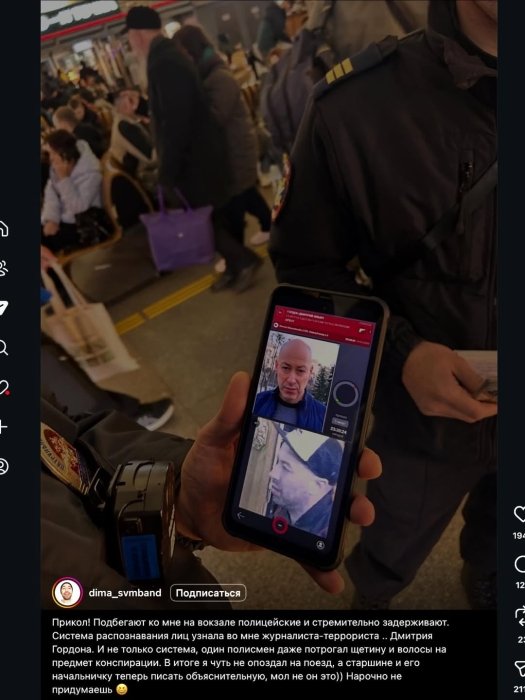The height and width of the screenshot is (700, 525).
Task: Open the Home feed from the sidebar
Action: [3, 229]
